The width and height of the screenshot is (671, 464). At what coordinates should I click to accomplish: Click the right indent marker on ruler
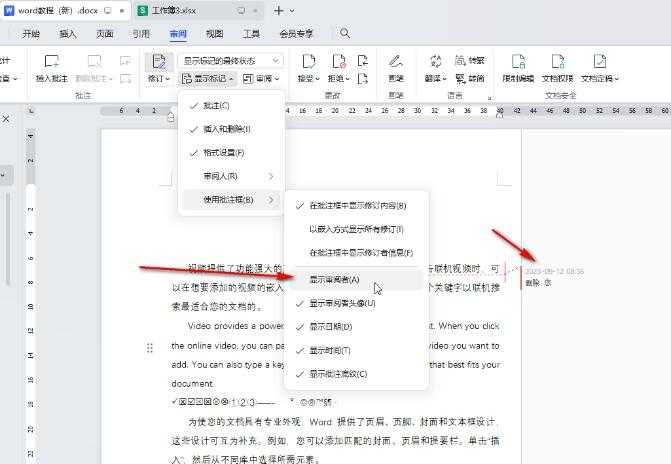[x=499, y=113]
